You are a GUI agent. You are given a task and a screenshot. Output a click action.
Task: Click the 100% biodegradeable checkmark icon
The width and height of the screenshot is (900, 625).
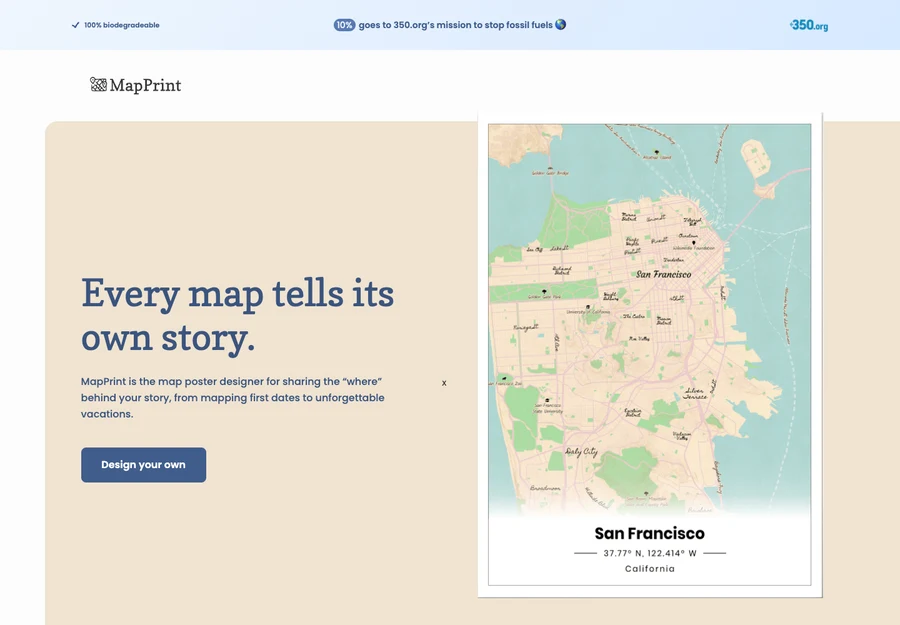click(x=75, y=25)
